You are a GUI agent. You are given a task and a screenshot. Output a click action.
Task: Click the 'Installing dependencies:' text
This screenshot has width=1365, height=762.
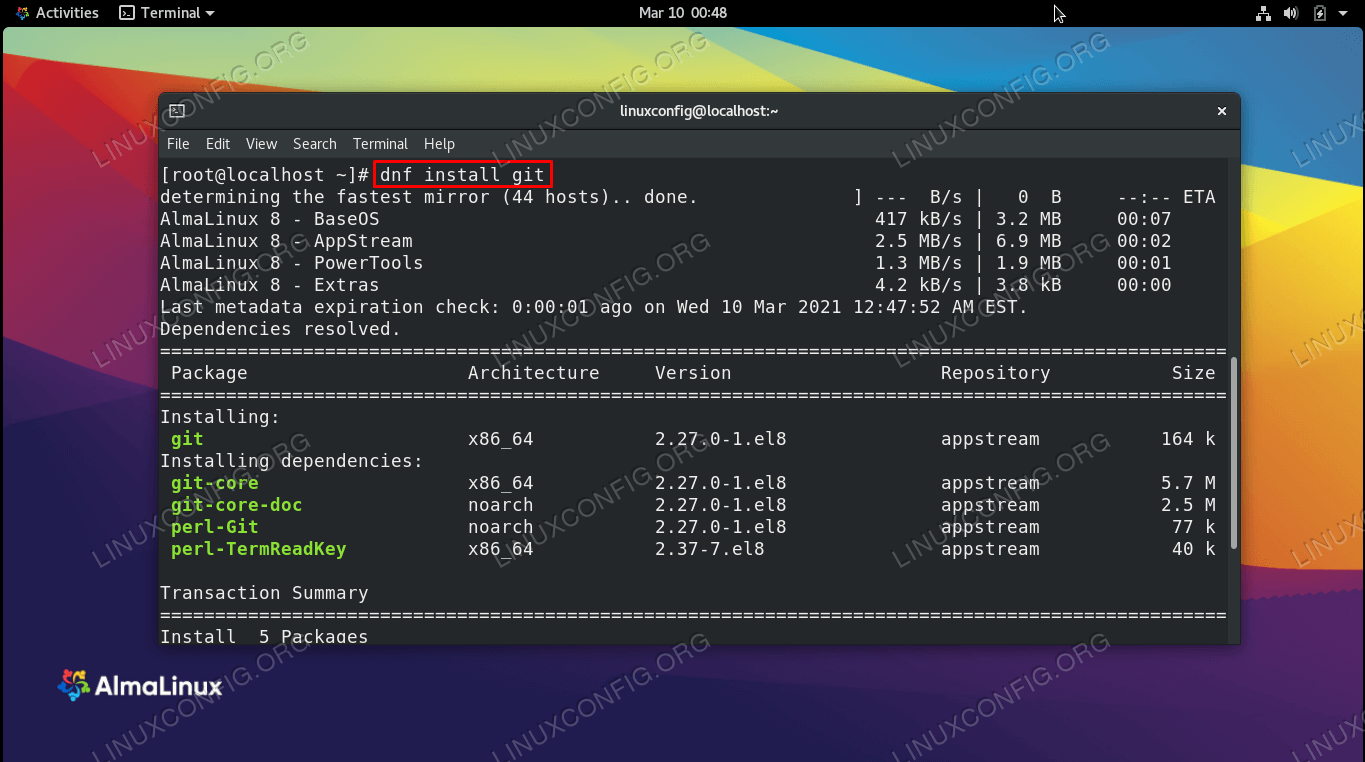[x=292, y=461]
